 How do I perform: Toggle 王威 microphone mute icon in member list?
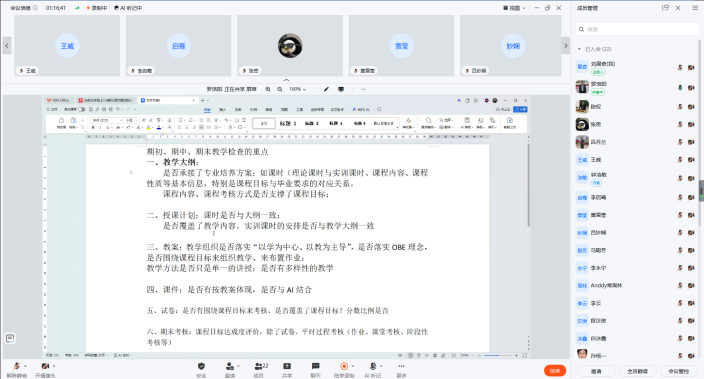click(680, 159)
